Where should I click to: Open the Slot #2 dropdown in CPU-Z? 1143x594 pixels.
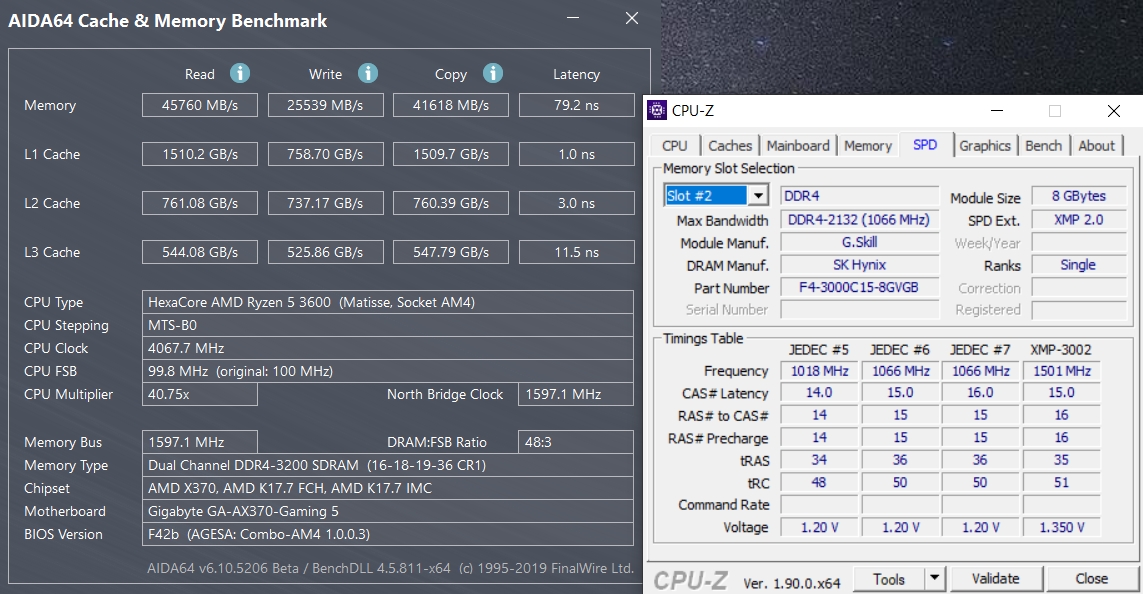tap(758, 195)
